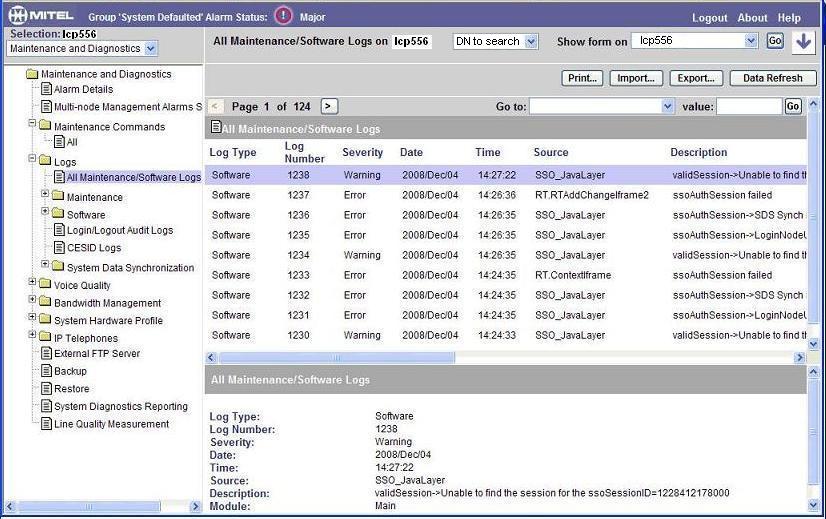Viewport: 826px width, 519px height.
Task: Click the blue down-arrow icon beside Go
Action: pyautogui.click(x=803, y=41)
